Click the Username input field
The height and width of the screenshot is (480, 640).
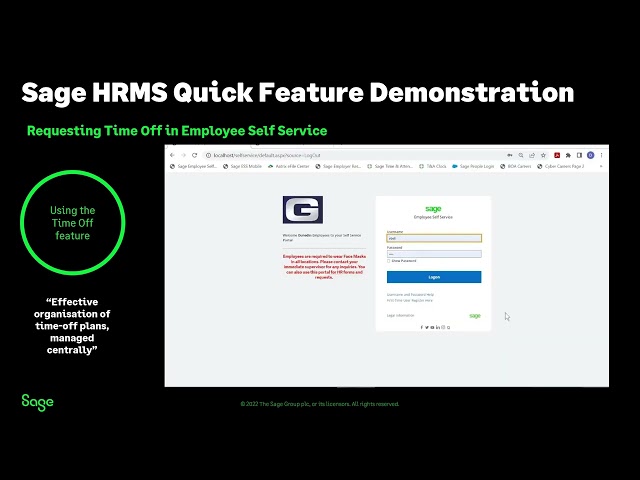(x=434, y=238)
